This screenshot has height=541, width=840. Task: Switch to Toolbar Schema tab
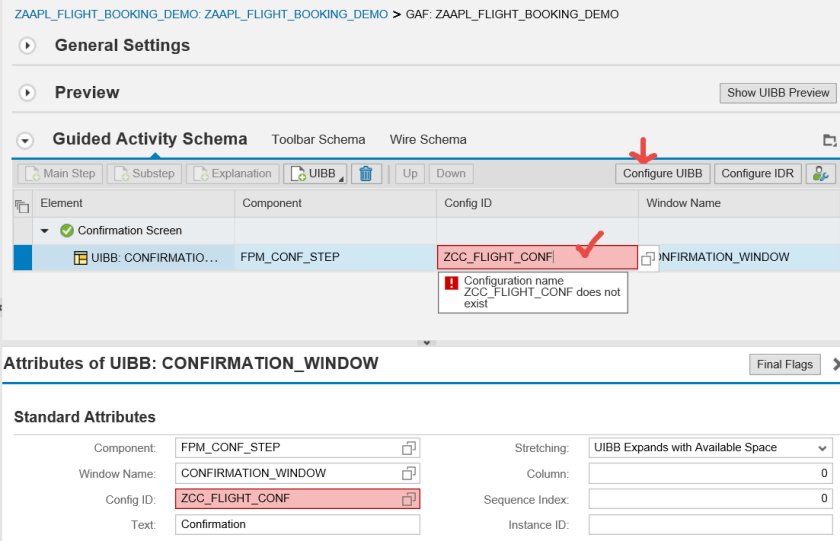(318, 140)
